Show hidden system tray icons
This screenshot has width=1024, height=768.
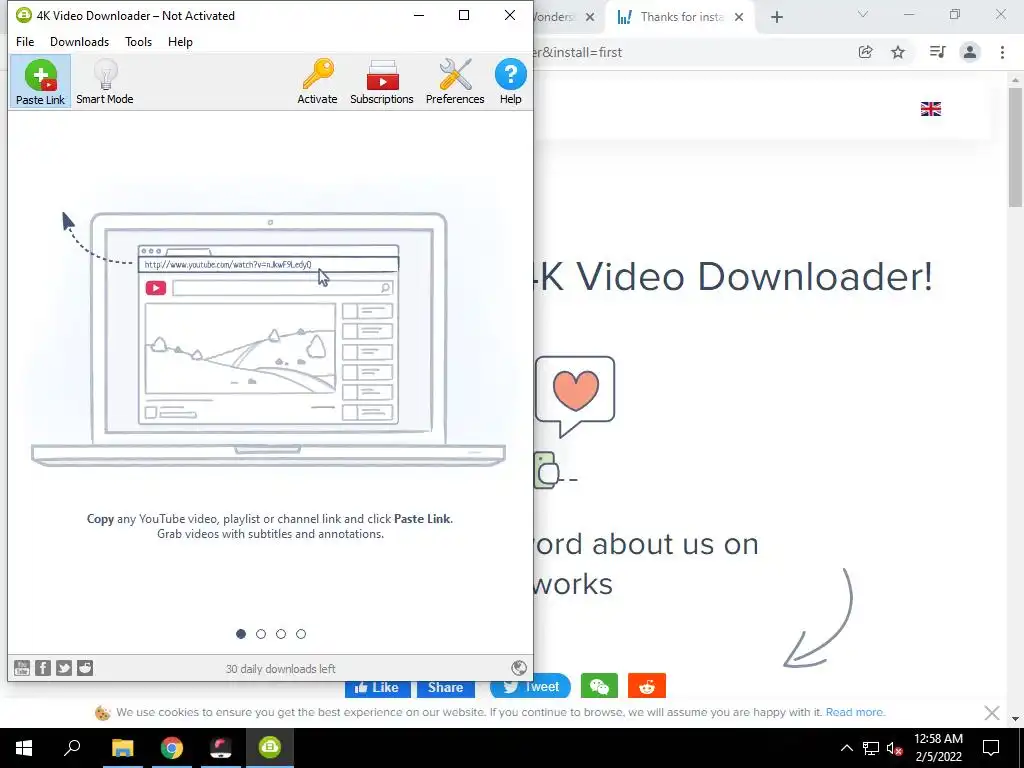point(846,748)
